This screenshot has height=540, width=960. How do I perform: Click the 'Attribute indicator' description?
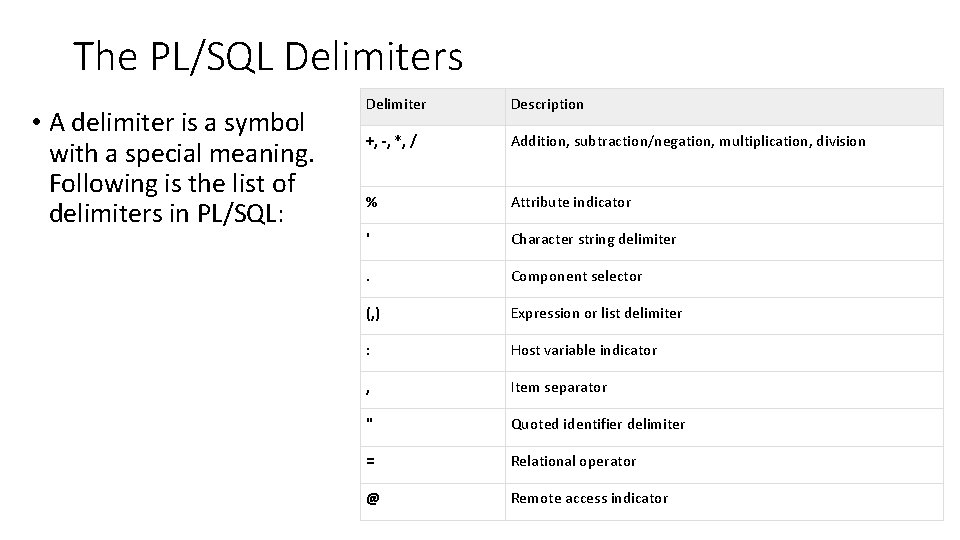(x=571, y=202)
